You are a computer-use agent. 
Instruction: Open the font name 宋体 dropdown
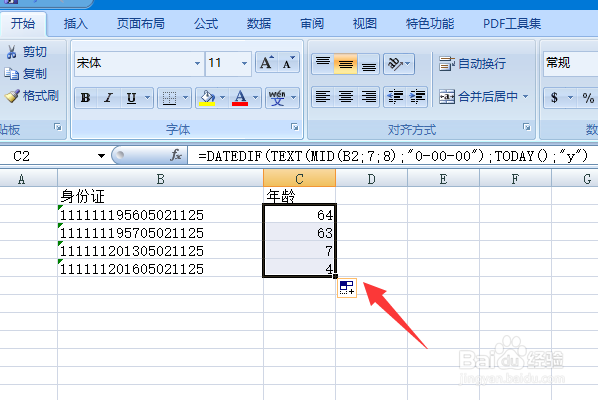pyautogui.click(x=198, y=63)
